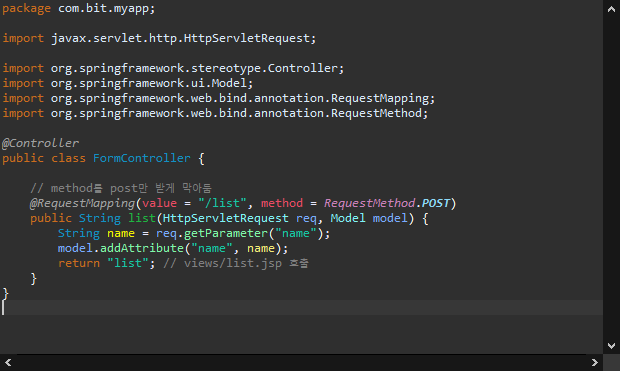Click the return "list" statement
Viewport: 620px width, 371px height.
(106, 263)
